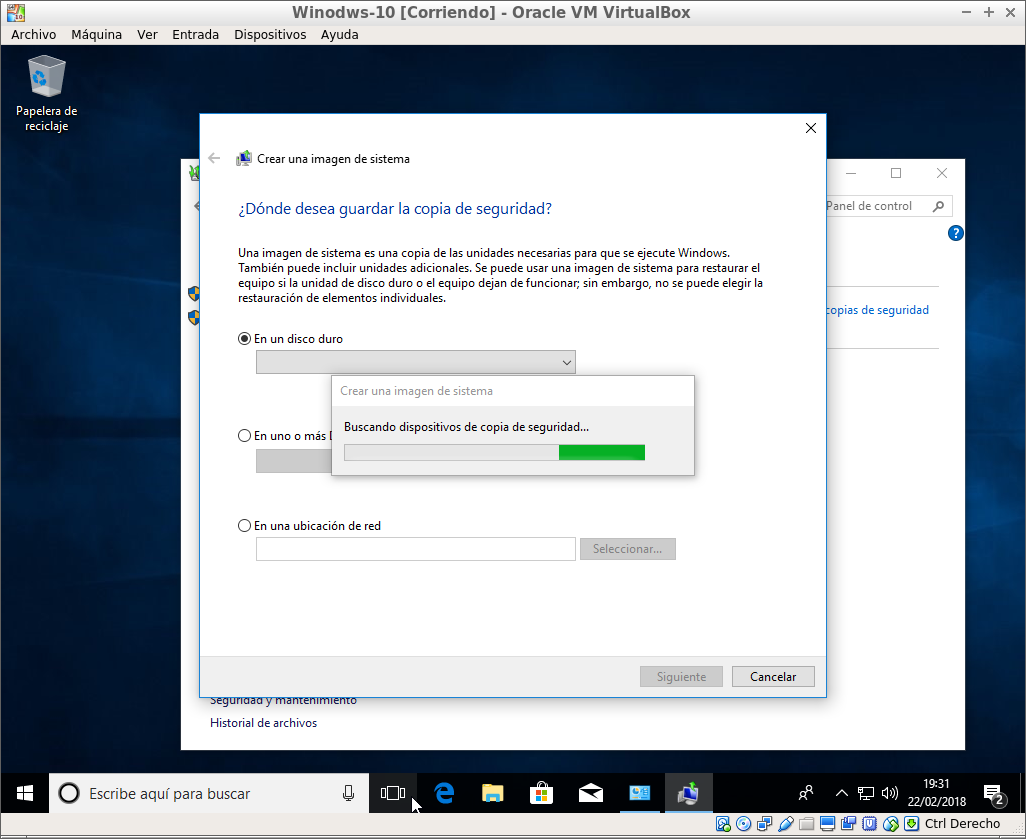Viewport: 1026px width, 839px height.
Task: Open File Explorer from the taskbar
Action: pos(492,793)
